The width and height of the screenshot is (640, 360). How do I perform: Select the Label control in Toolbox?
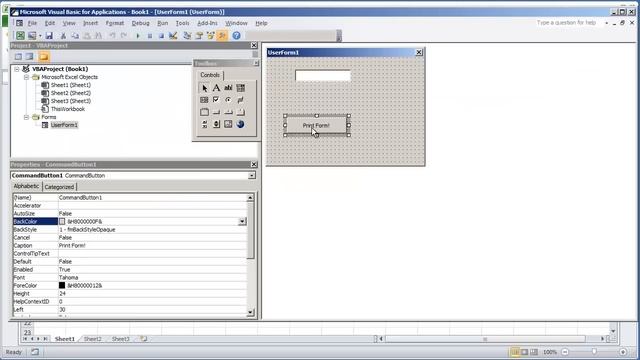(216, 88)
